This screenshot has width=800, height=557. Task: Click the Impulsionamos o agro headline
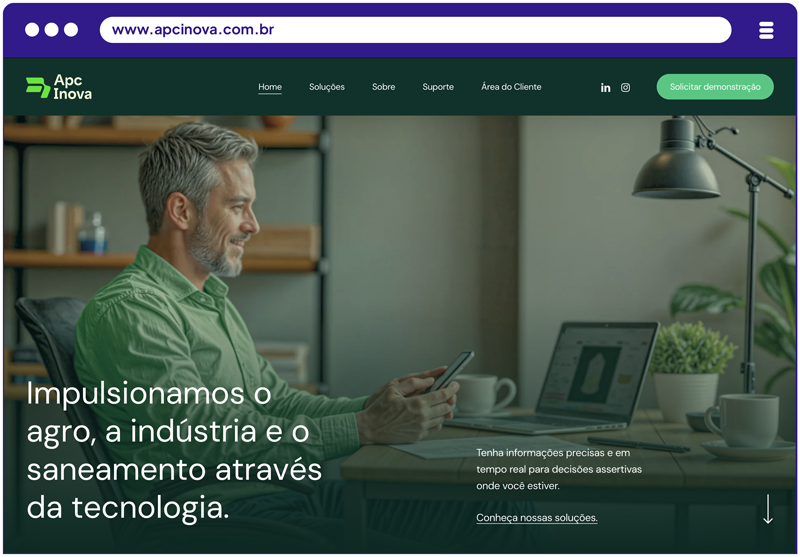coord(174,450)
